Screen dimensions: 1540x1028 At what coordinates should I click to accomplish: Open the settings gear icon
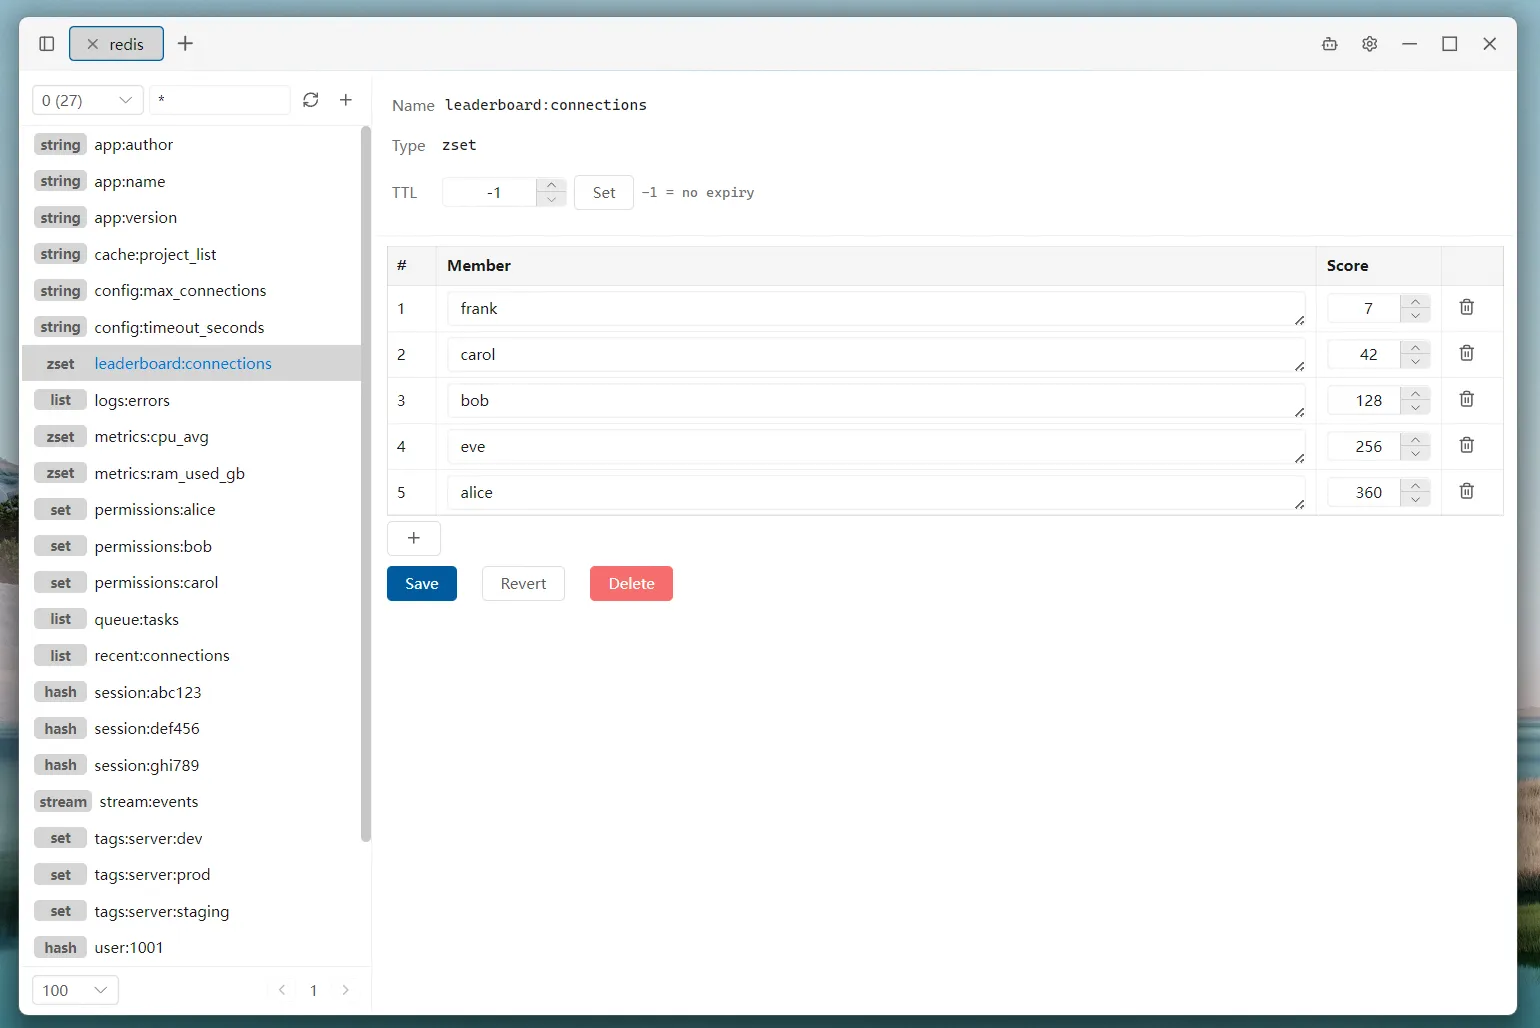[x=1370, y=44]
